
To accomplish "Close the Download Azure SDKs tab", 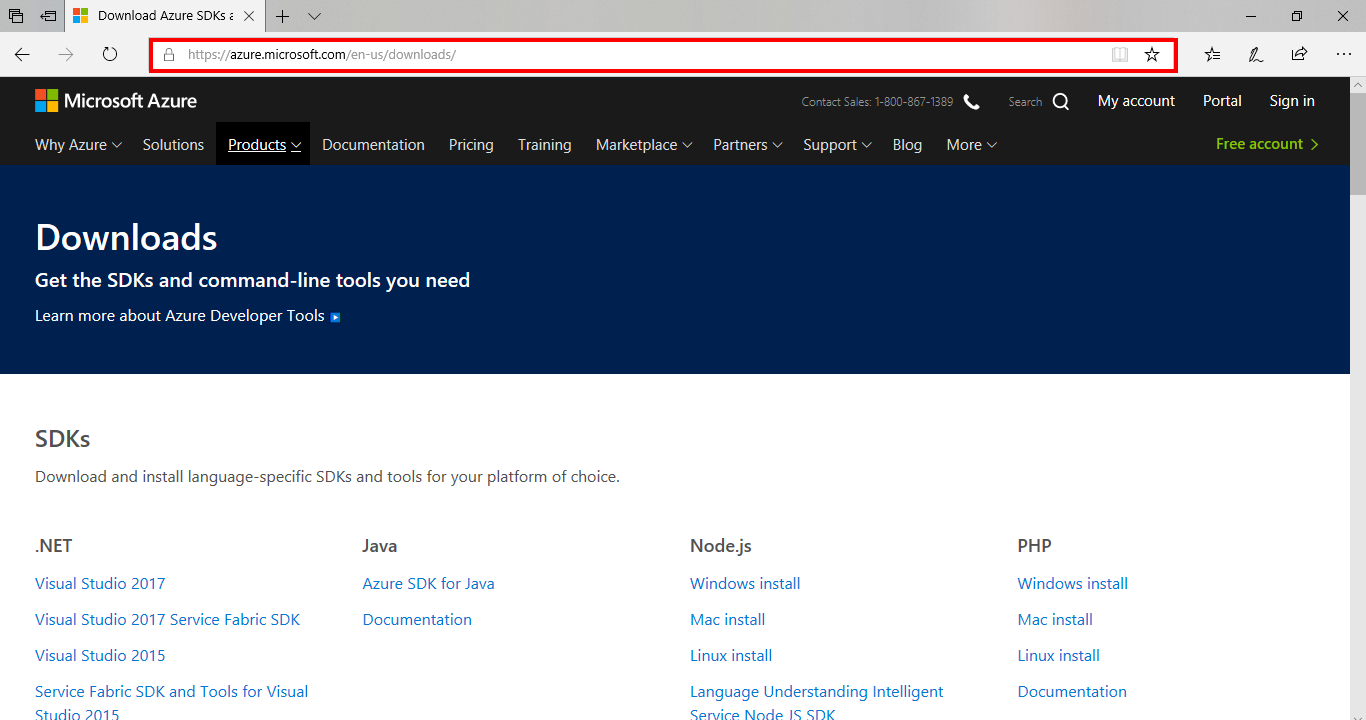I will [249, 16].
